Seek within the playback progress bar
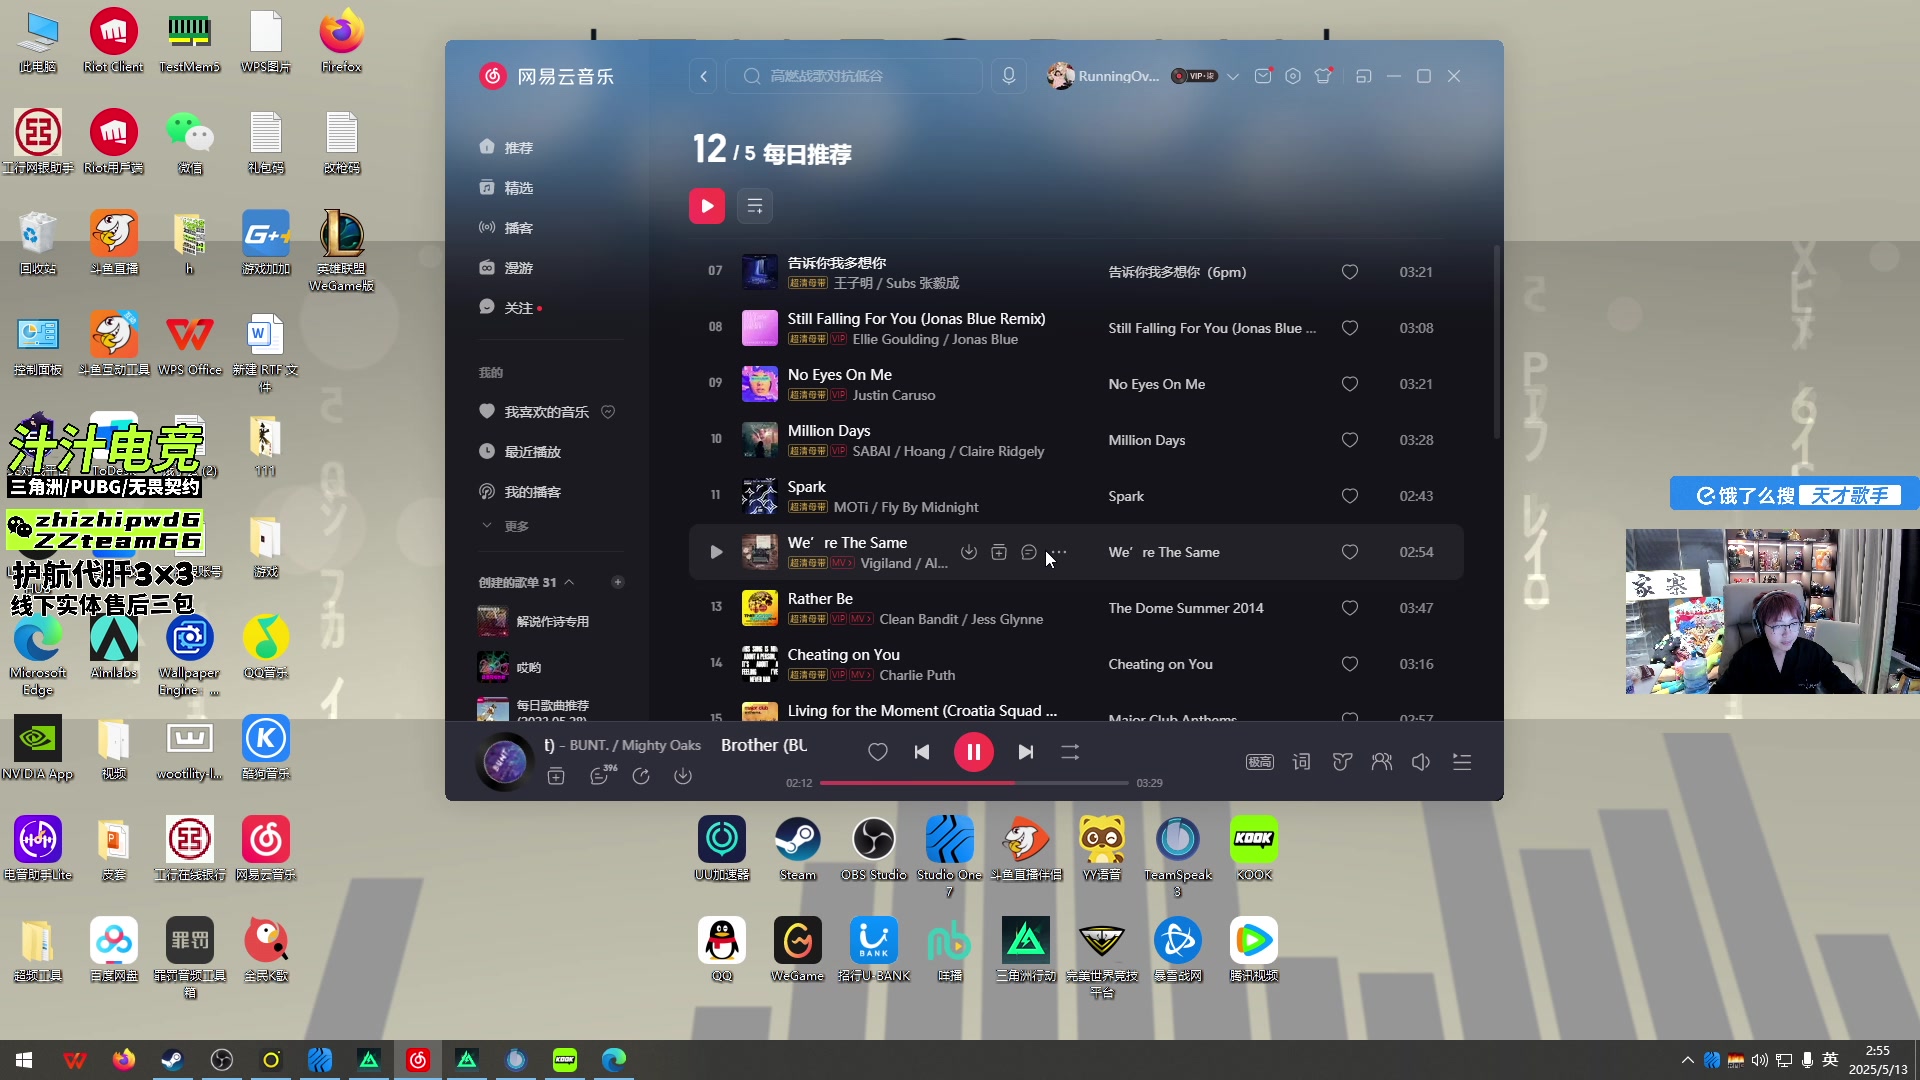The height and width of the screenshot is (1080, 1920). (974, 783)
